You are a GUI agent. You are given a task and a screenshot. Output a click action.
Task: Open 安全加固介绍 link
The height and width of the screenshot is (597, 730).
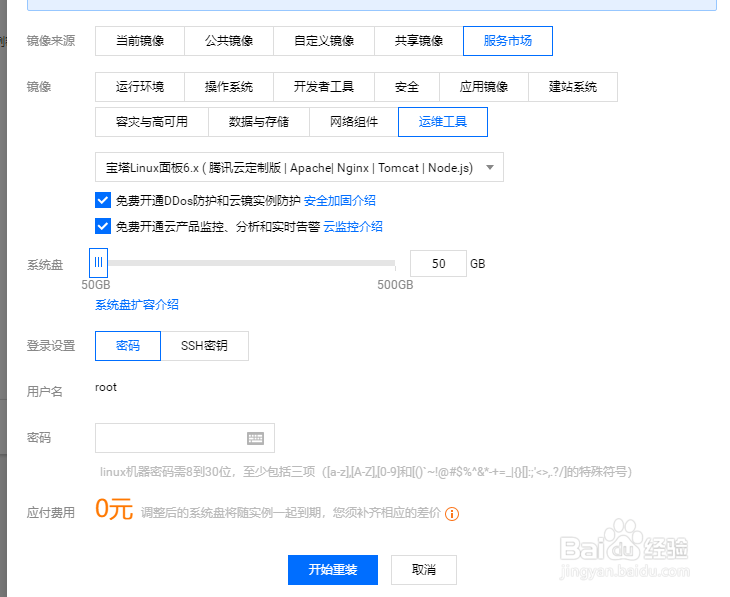(x=339, y=201)
